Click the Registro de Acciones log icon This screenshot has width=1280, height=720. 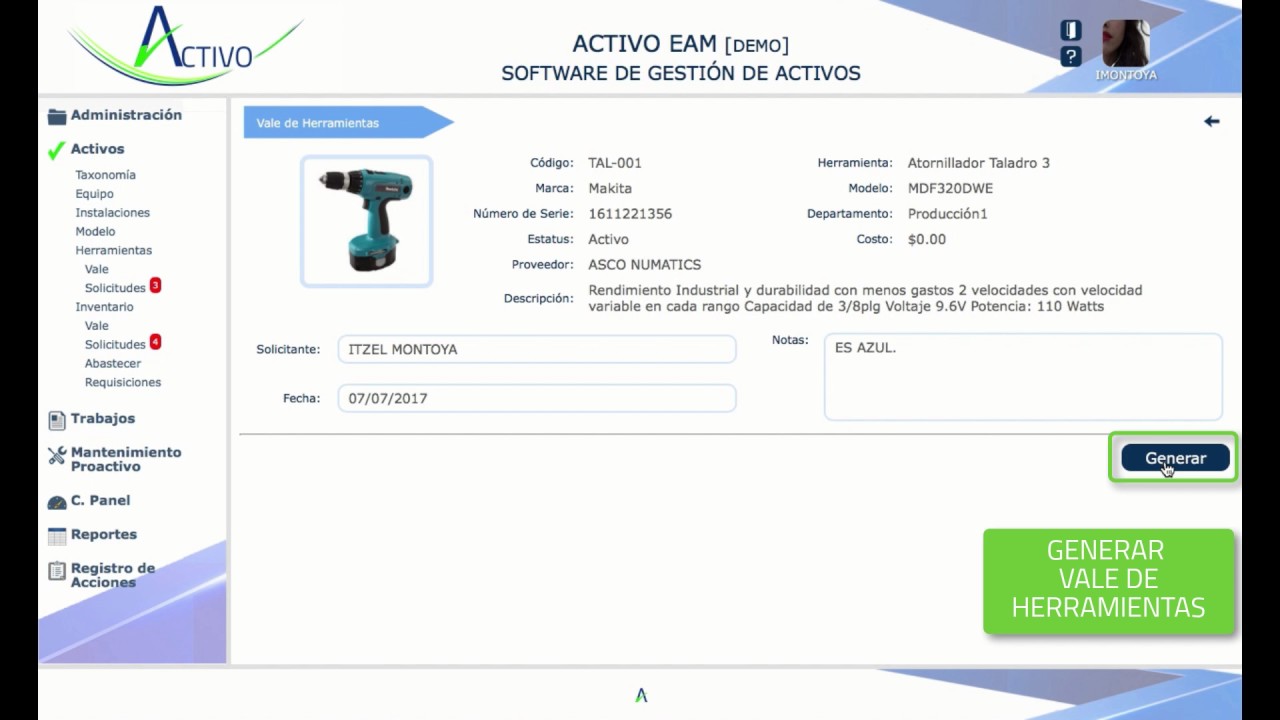[57, 571]
